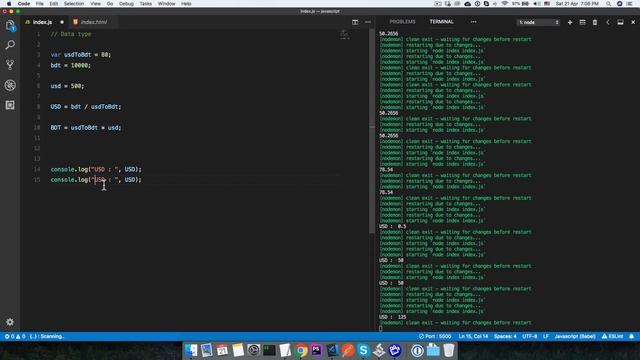This screenshot has width=640, height=360.
Task: Open the Help menu
Action: (x=186, y=4)
